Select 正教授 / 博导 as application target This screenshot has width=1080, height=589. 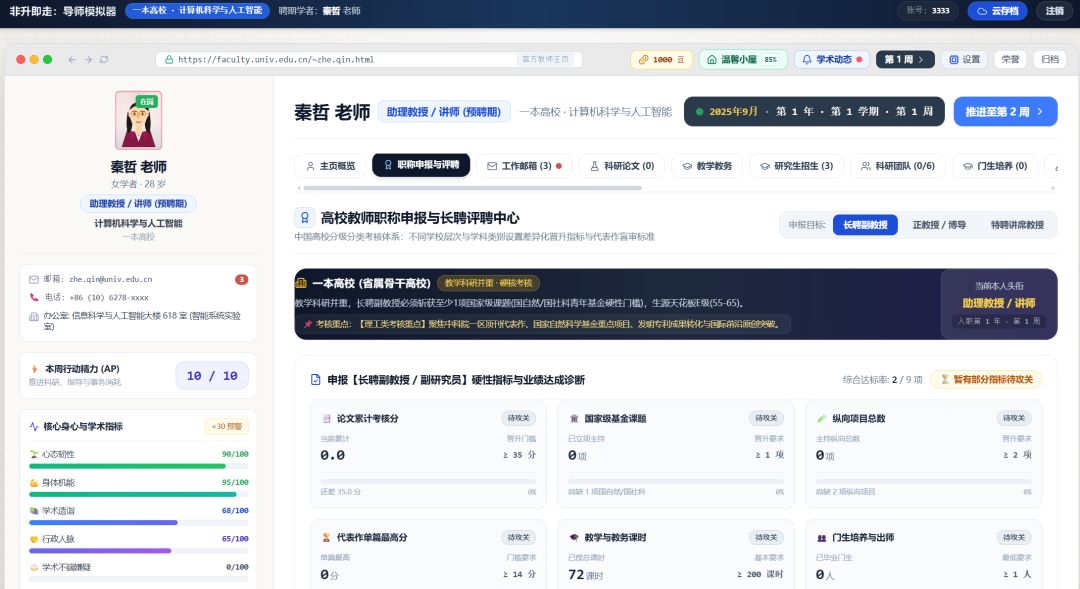(x=939, y=225)
